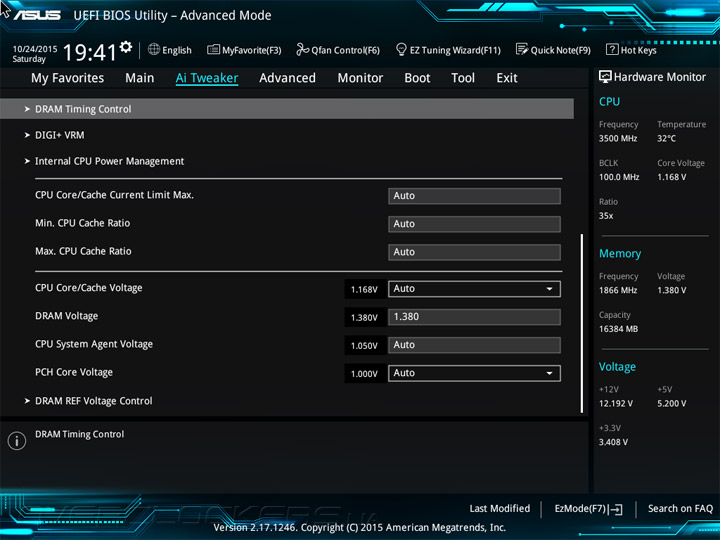Viewport: 720px width, 540px height.
Task: Click Last Modified button
Action: point(500,509)
